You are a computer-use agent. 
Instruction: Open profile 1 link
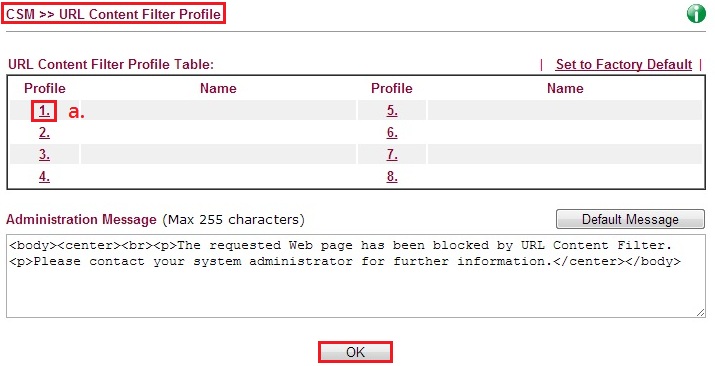pos(44,111)
